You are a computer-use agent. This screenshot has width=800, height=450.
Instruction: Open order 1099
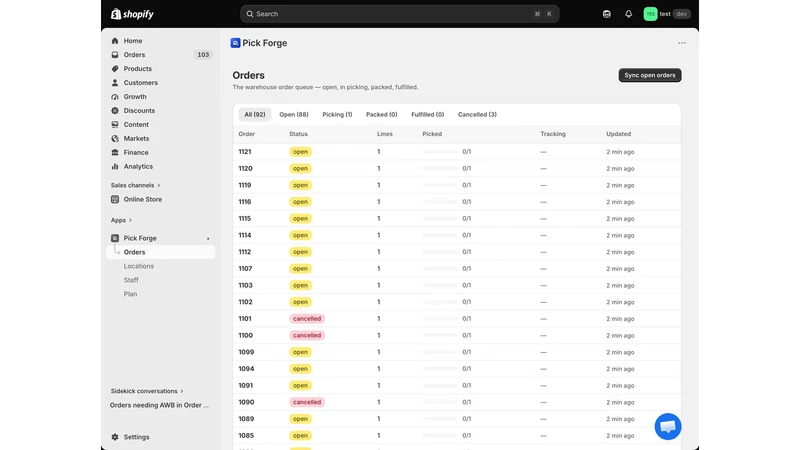pyautogui.click(x=457, y=352)
